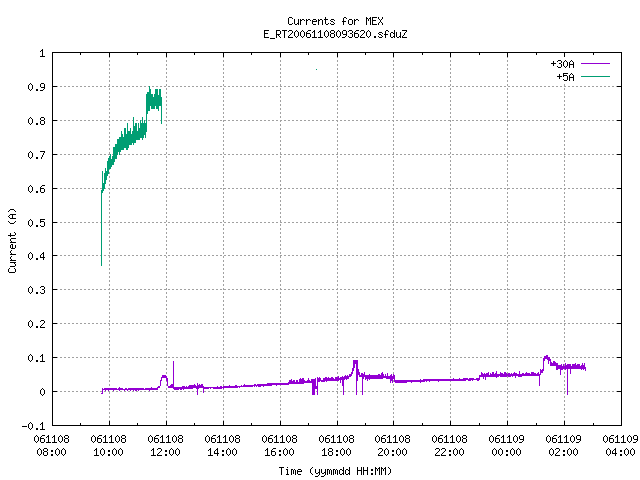Click the y-axis tick label 0.5
Screen dimensions: 640x480
point(36,222)
